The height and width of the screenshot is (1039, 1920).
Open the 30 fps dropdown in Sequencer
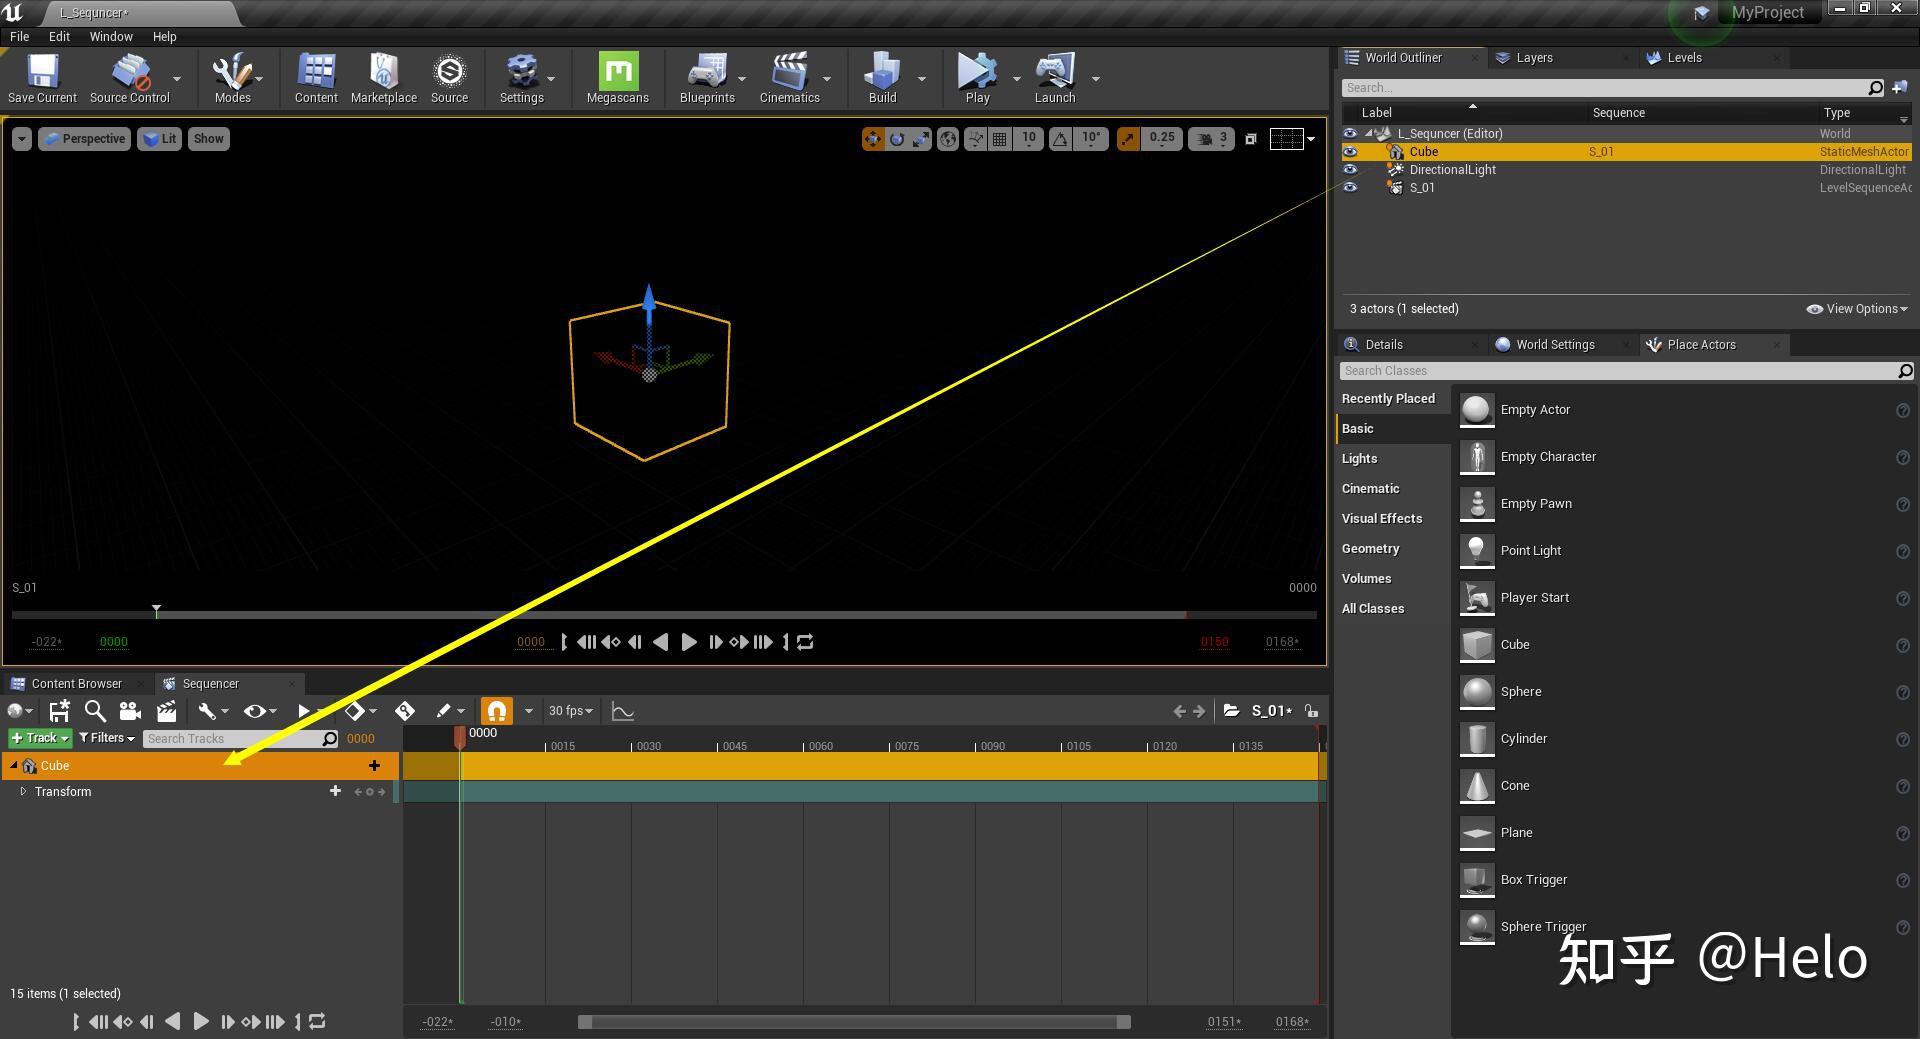pos(569,711)
